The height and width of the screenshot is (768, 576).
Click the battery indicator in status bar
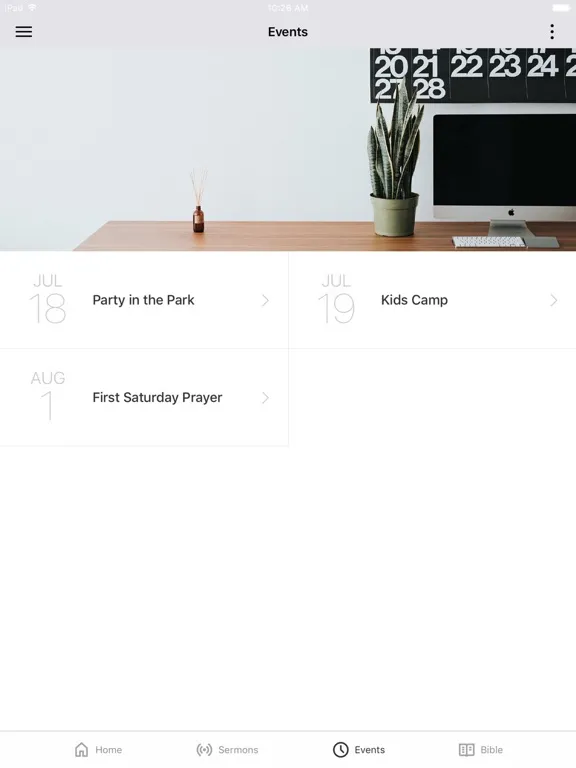tap(561, 7)
